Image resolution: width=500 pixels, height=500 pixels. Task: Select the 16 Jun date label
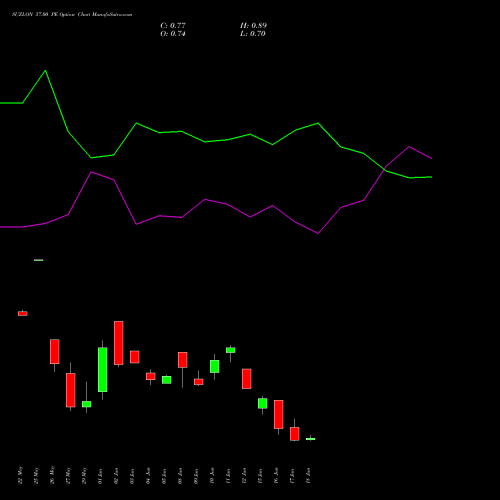pos(277,476)
